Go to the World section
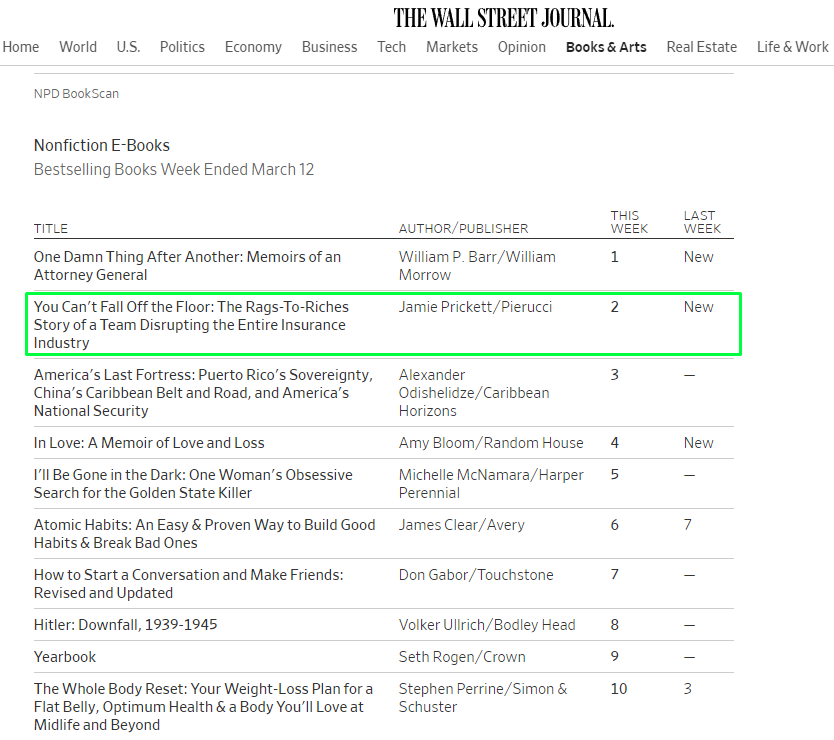Screen dimensions: 834x740 [x=78, y=47]
